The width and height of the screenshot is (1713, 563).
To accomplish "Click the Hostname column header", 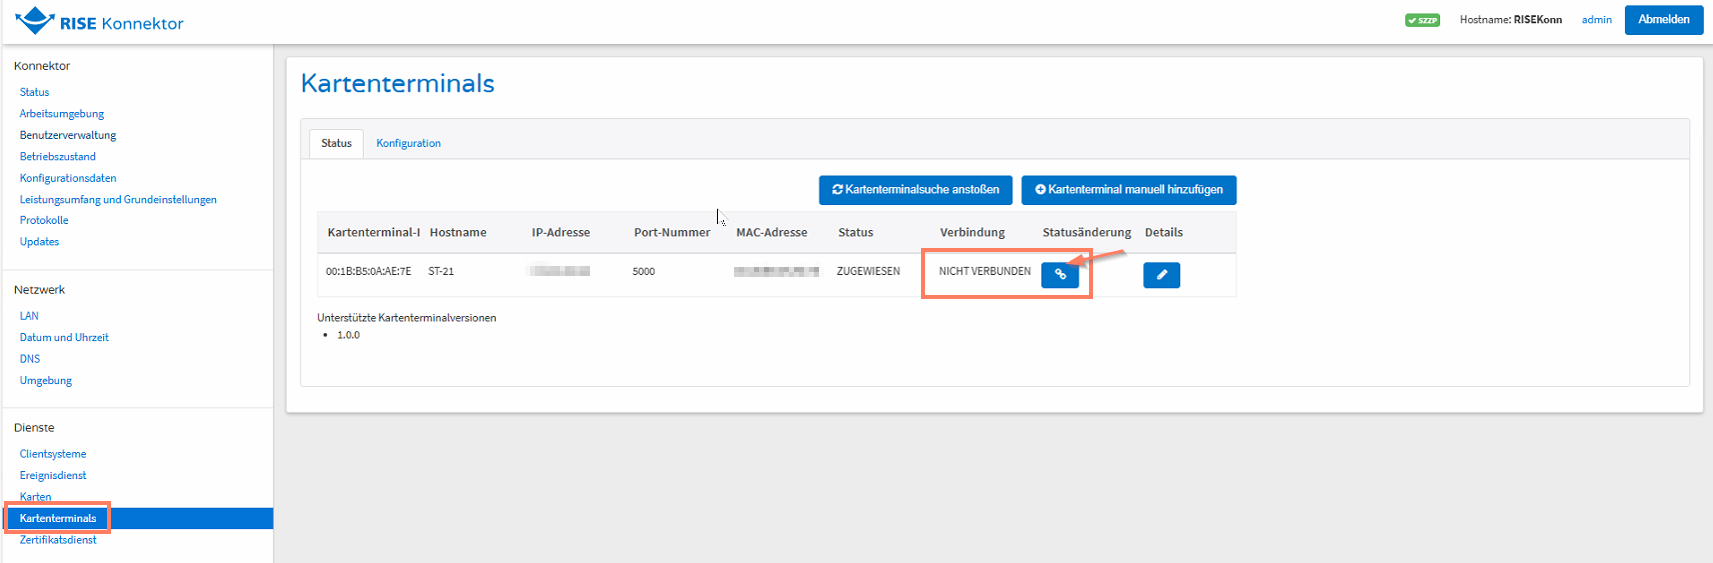I will coord(458,232).
